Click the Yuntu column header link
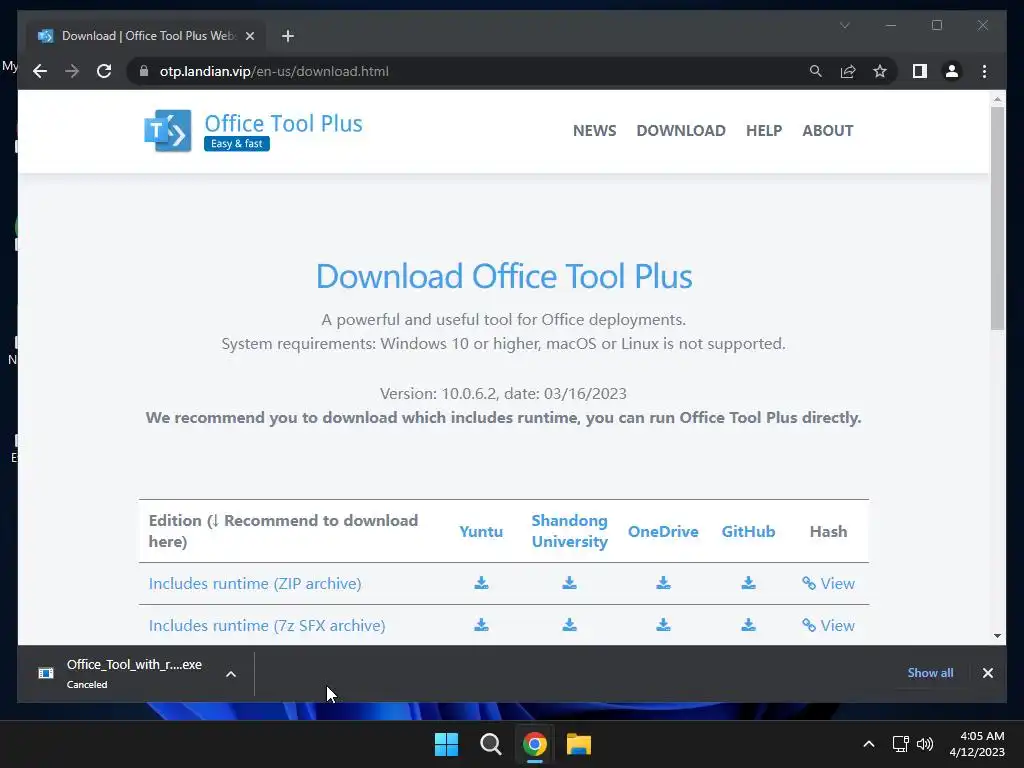This screenshot has height=768, width=1024. 481,532
